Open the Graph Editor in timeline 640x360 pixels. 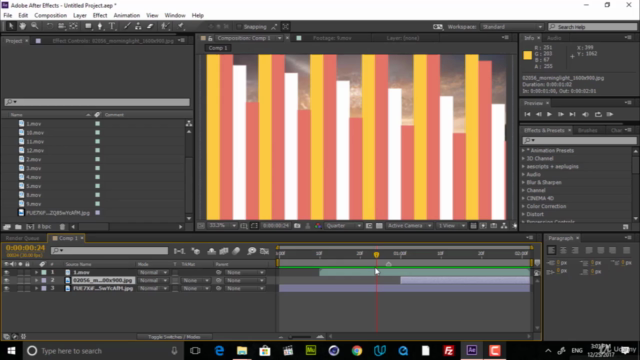pyautogui.click(x=264, y=251)
